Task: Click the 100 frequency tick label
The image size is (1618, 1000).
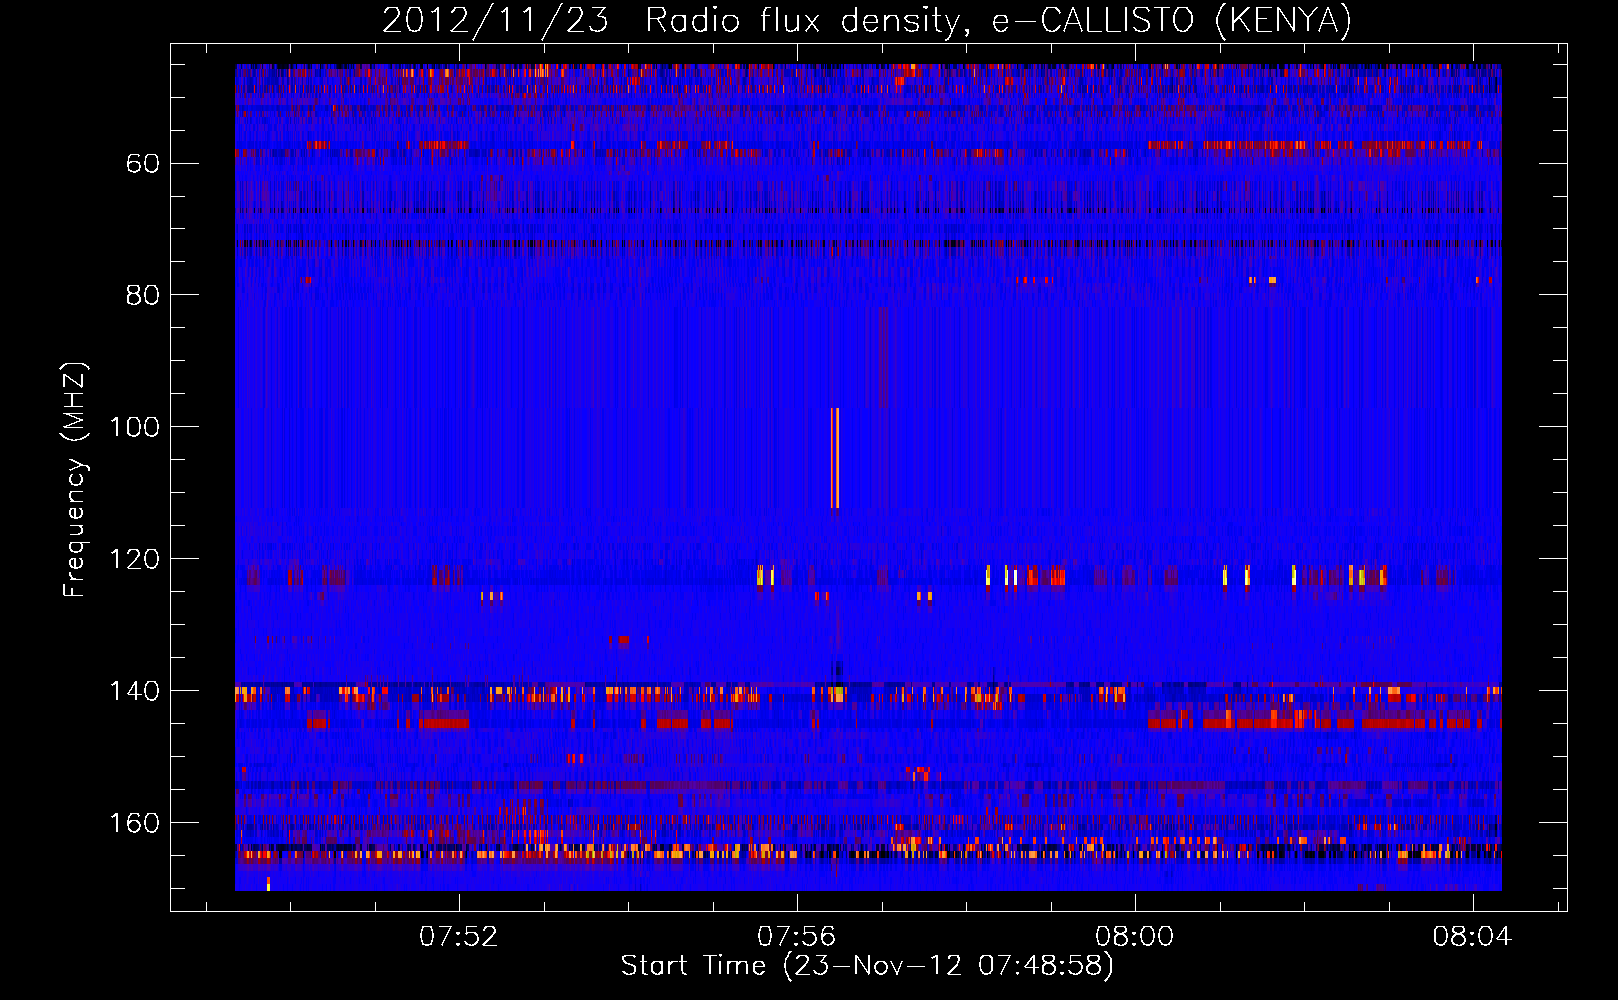Action: coord(134,427)
